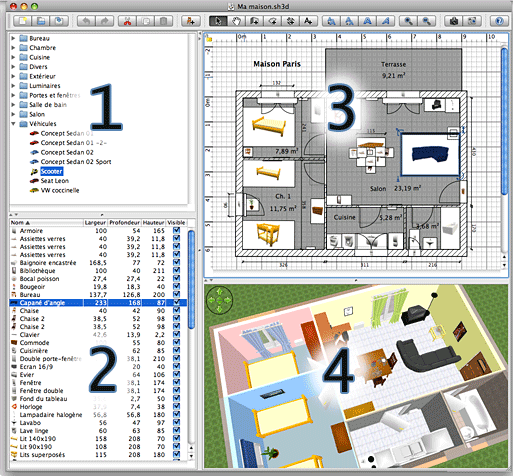
Task: Sort furniture by the Nom column header
Action: (46, 222)
